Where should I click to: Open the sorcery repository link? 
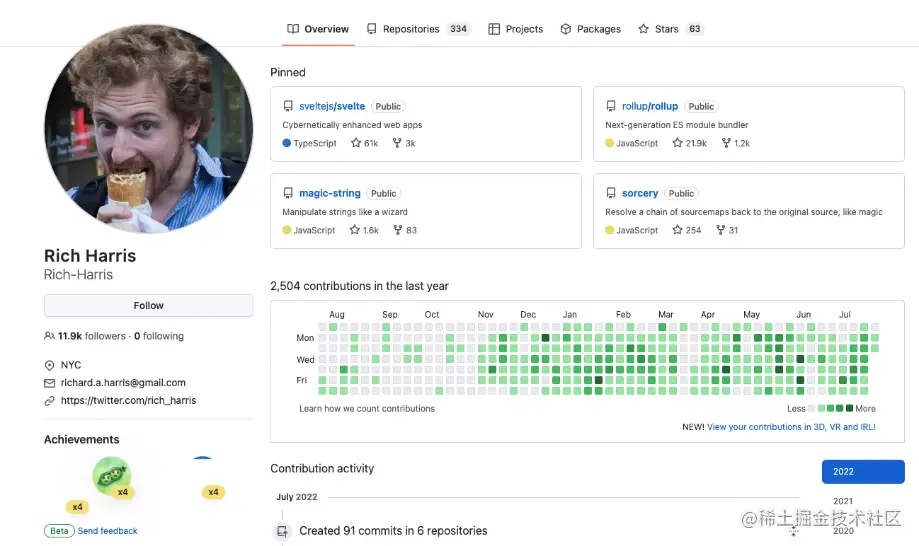click(x=639, y=193)
